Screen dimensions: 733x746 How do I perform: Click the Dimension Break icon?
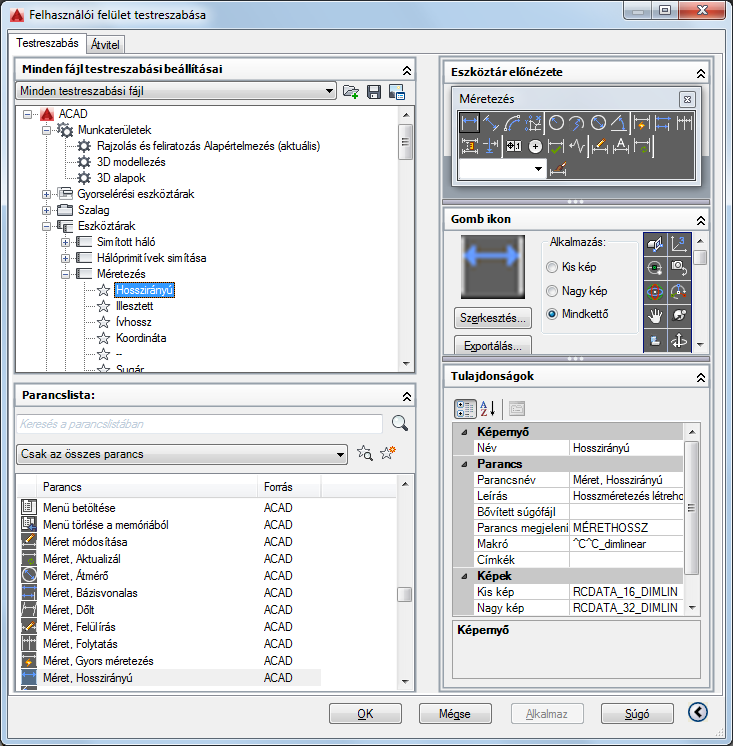[490, 146]
